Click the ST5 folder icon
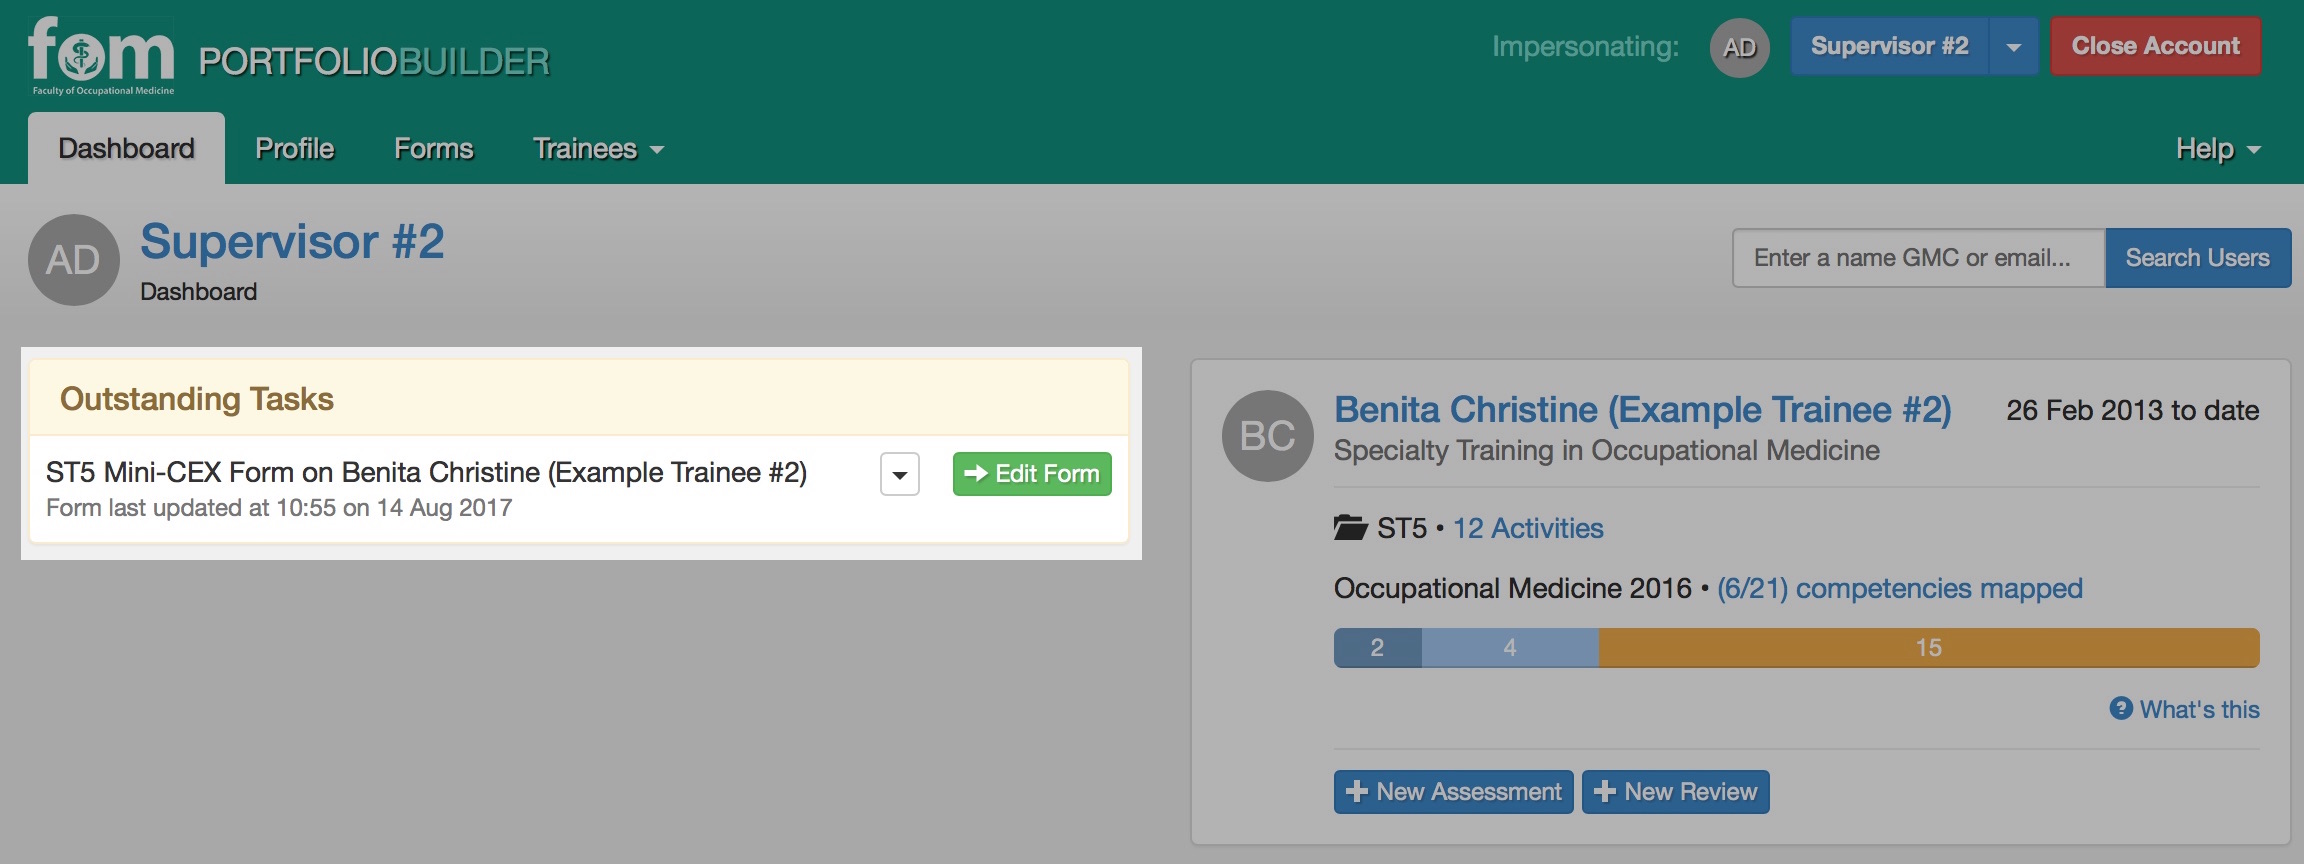 coord(1350,528)
